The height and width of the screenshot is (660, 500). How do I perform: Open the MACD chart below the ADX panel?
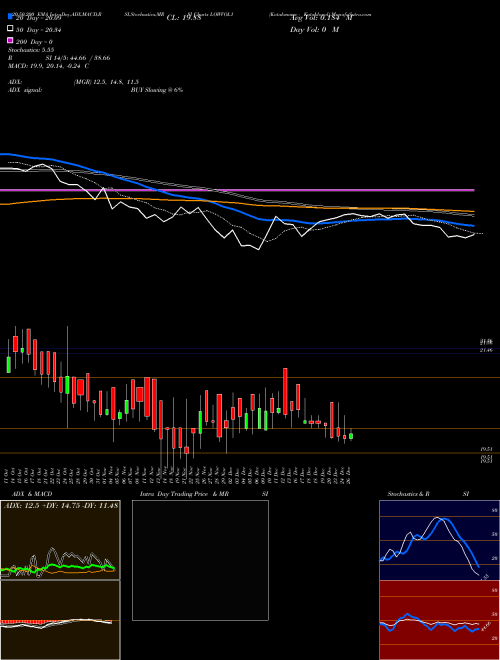point(60,620)
